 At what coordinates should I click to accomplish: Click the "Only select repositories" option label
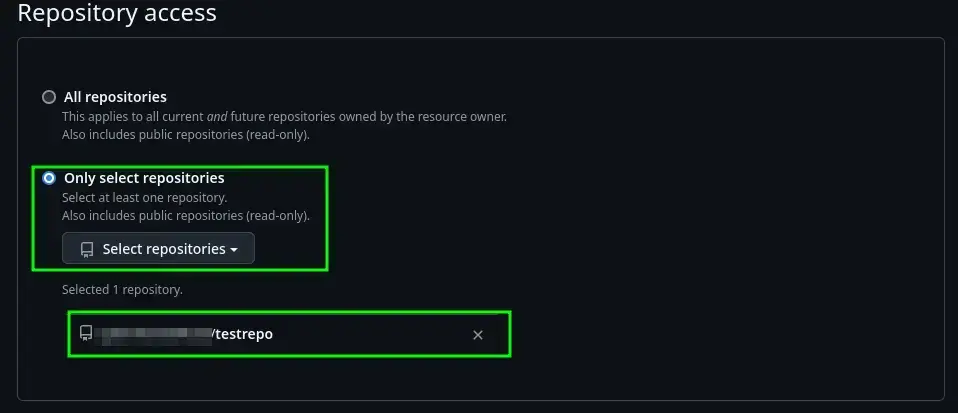pos(144,178)
